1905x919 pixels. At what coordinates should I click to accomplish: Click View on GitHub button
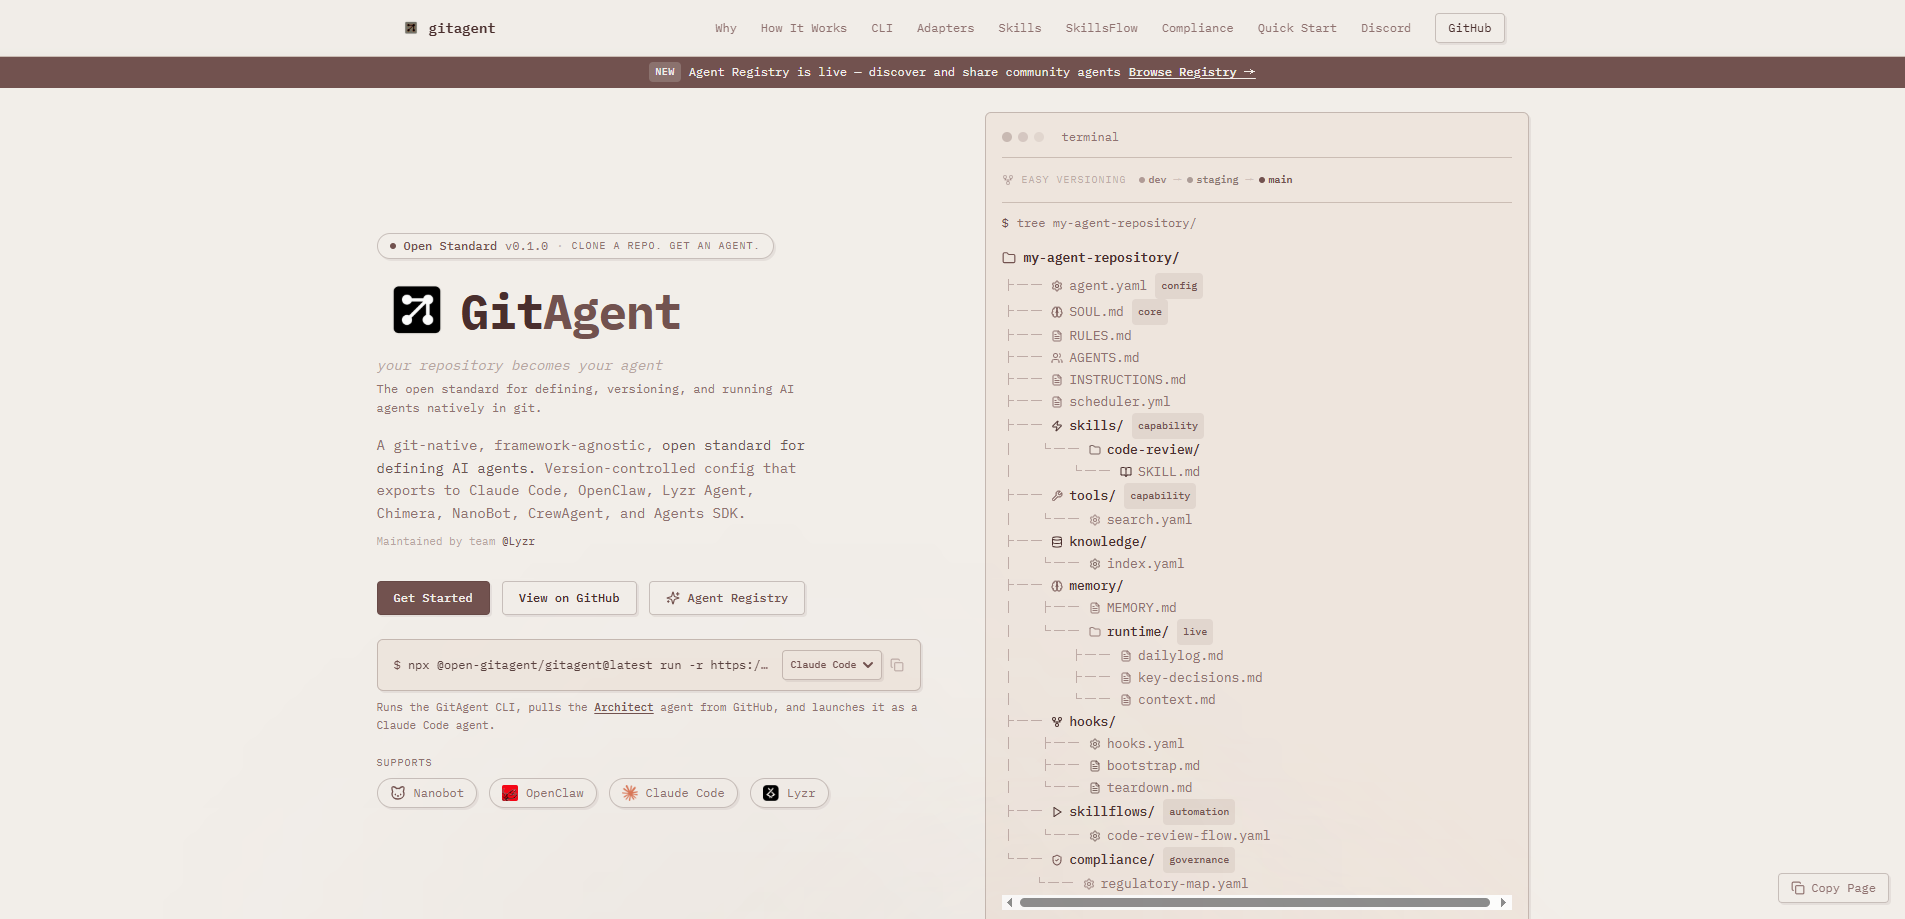(x=569, y=598)
